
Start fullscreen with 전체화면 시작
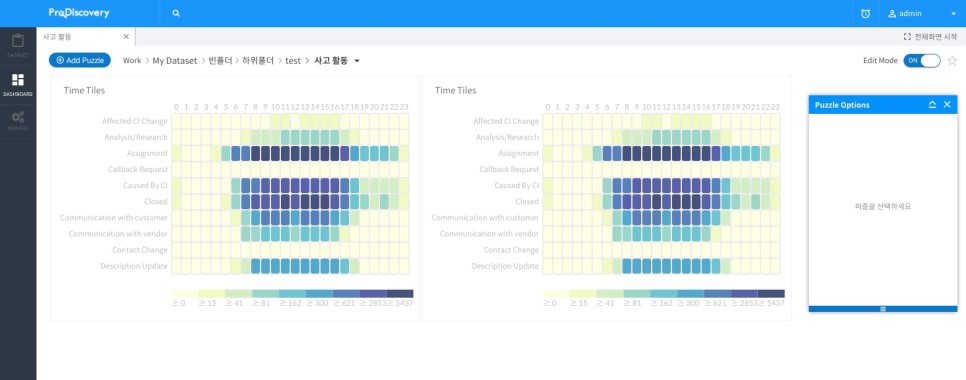[x=930, y=37]
